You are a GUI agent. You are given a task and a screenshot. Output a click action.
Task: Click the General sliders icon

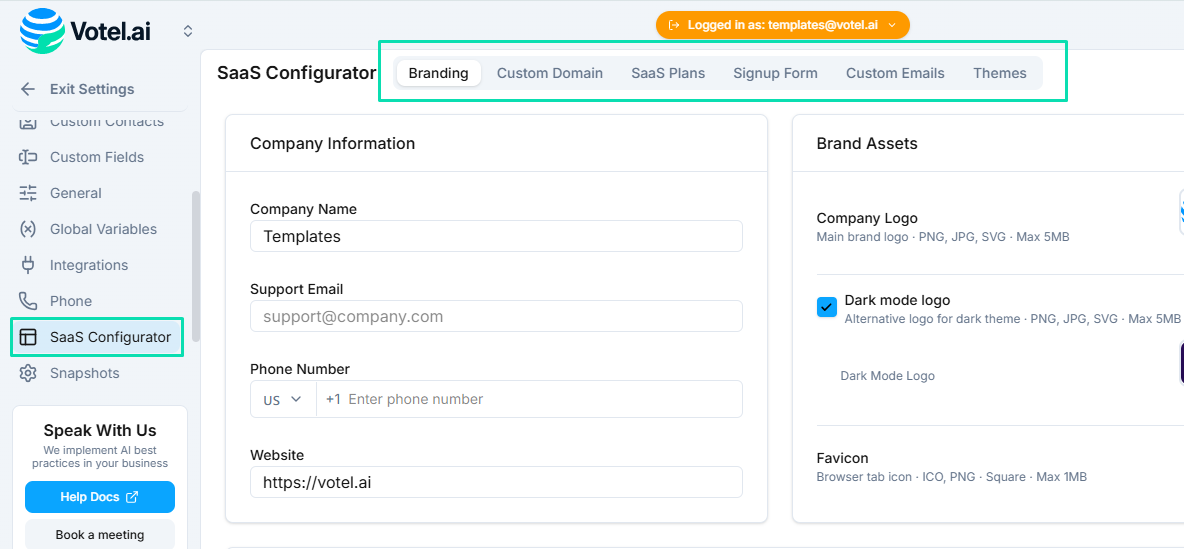point(28,193)
